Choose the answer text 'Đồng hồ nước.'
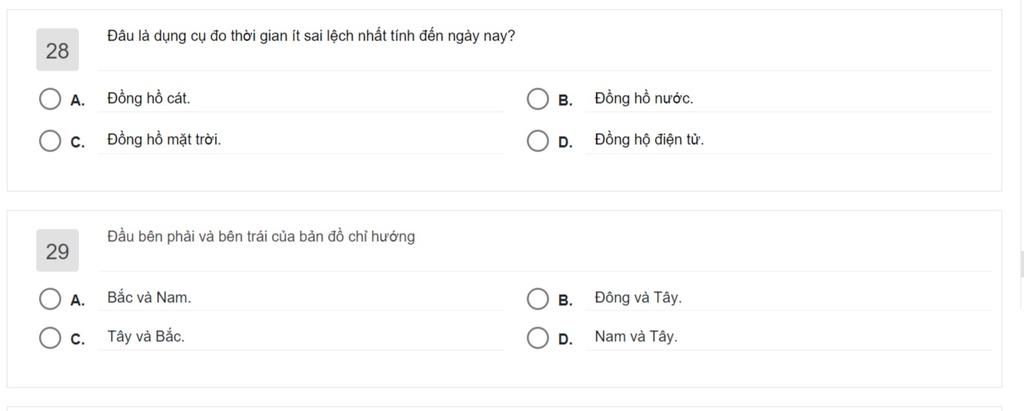This screenshot has width=1024, height=411. pos(644,99)
